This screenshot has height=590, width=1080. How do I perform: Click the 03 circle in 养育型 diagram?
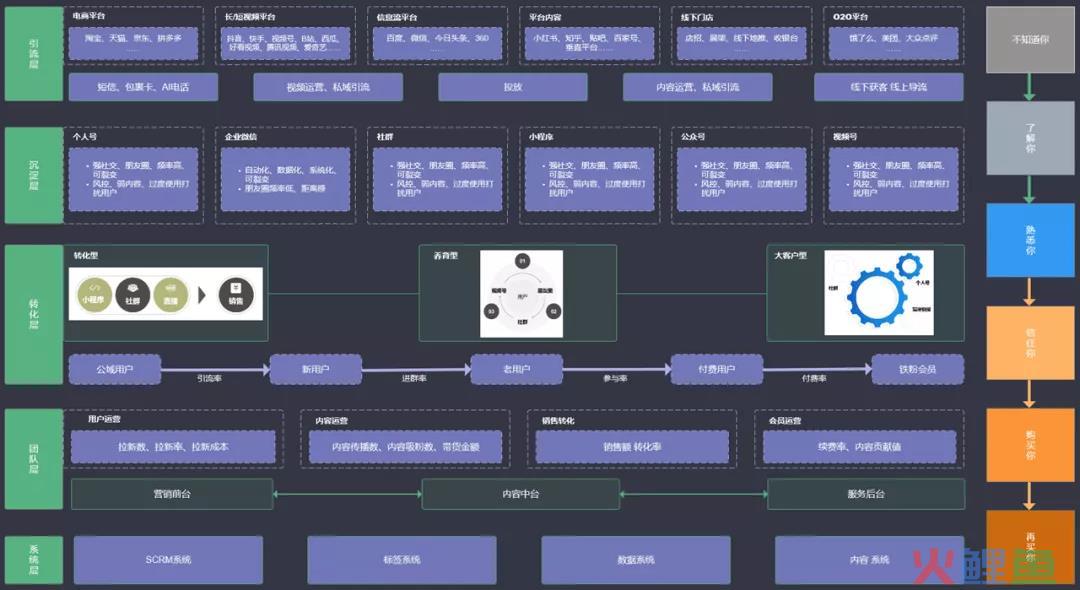491,311
